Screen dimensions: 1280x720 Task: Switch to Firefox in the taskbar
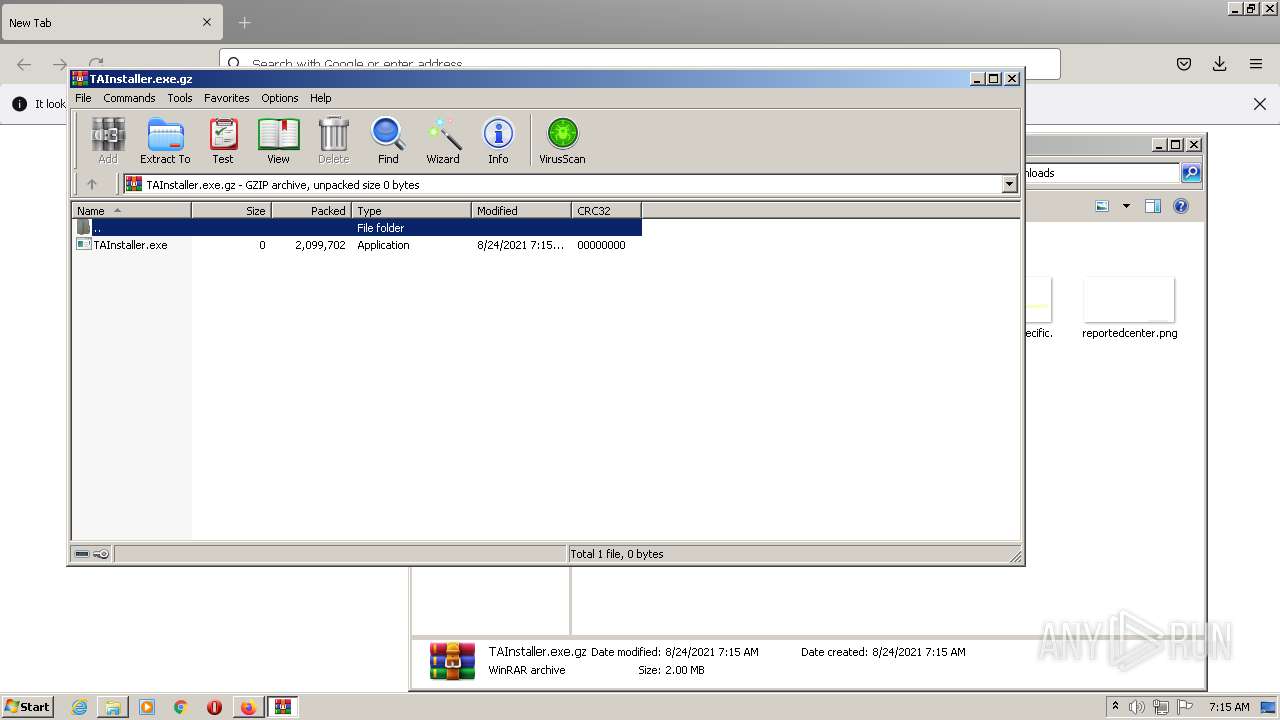[248, 707]
